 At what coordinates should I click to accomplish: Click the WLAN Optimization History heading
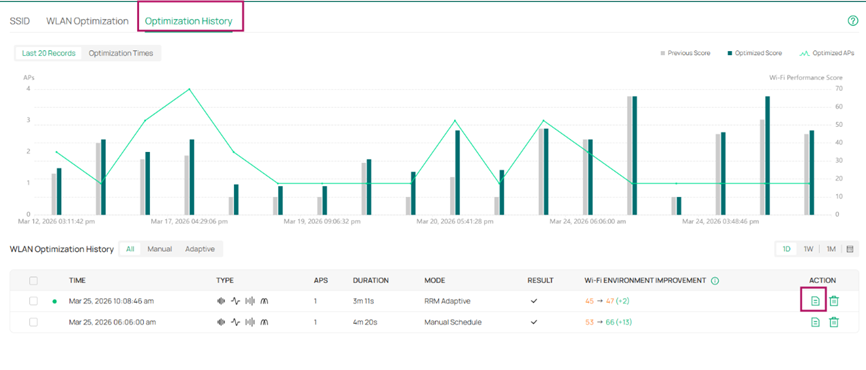pyautogui.click(x=62, y=249)
